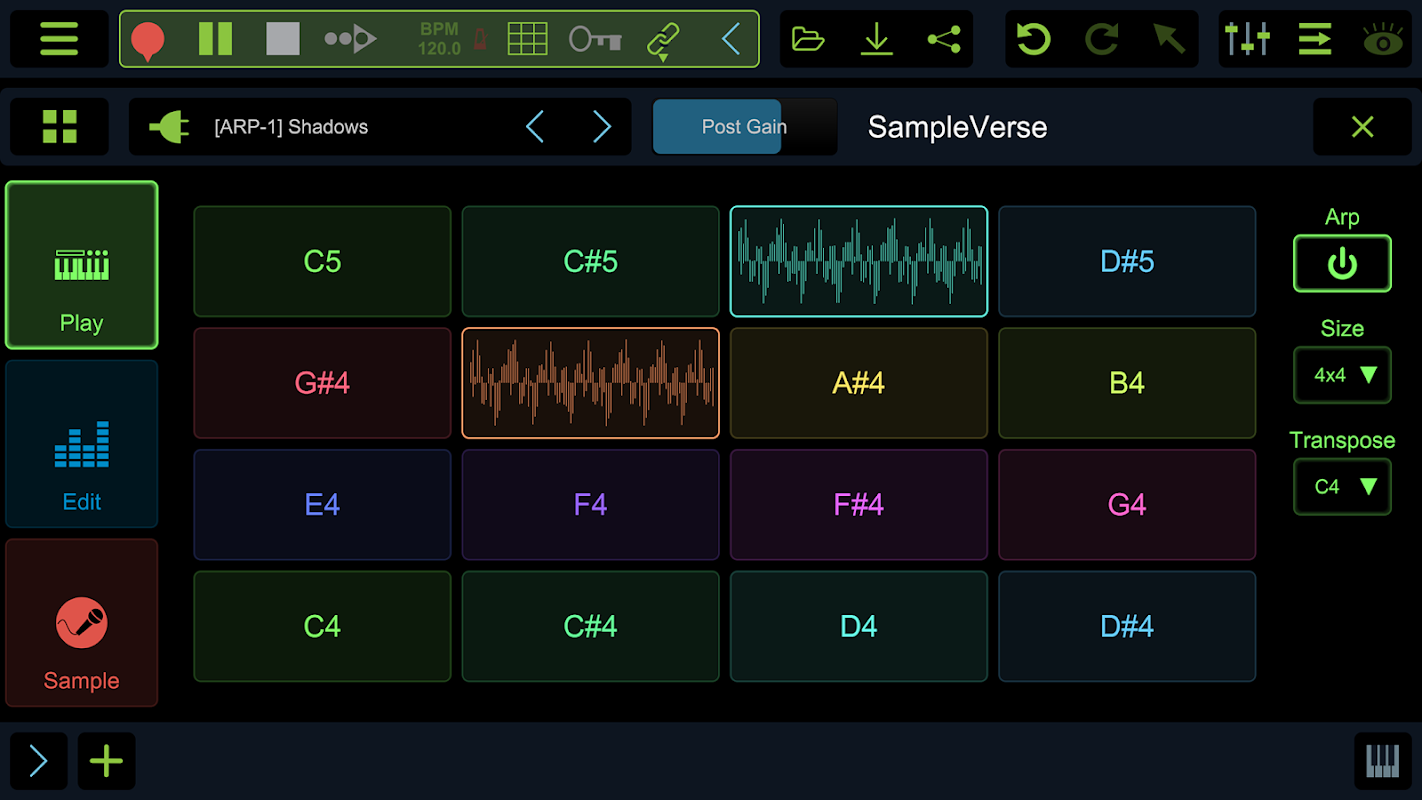Select next preset after Shadows
Screen dimensions: 1422x800
point(601,127)
